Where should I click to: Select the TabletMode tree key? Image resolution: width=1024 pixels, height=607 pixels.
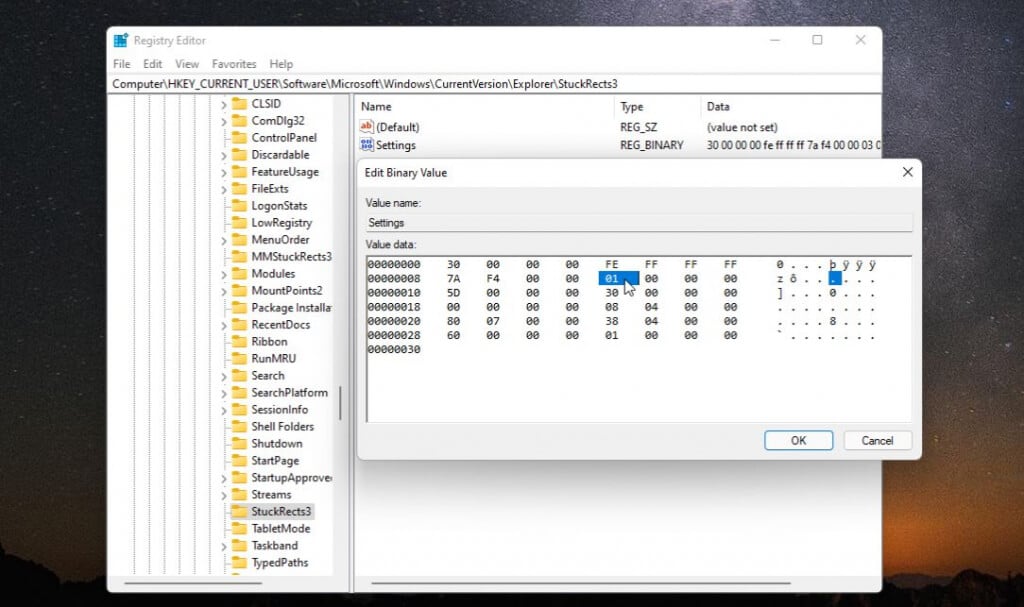[281, 528]
